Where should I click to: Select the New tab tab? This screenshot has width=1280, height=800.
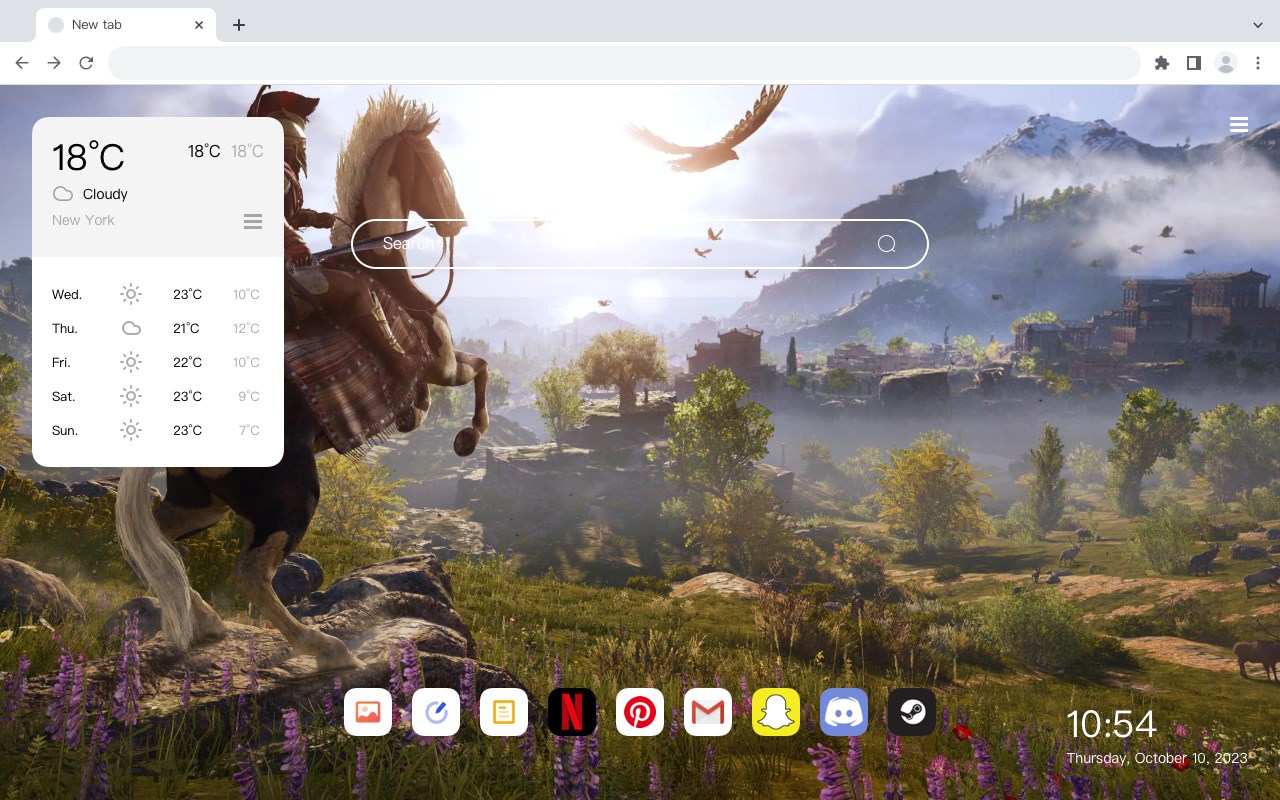[126, 25]
